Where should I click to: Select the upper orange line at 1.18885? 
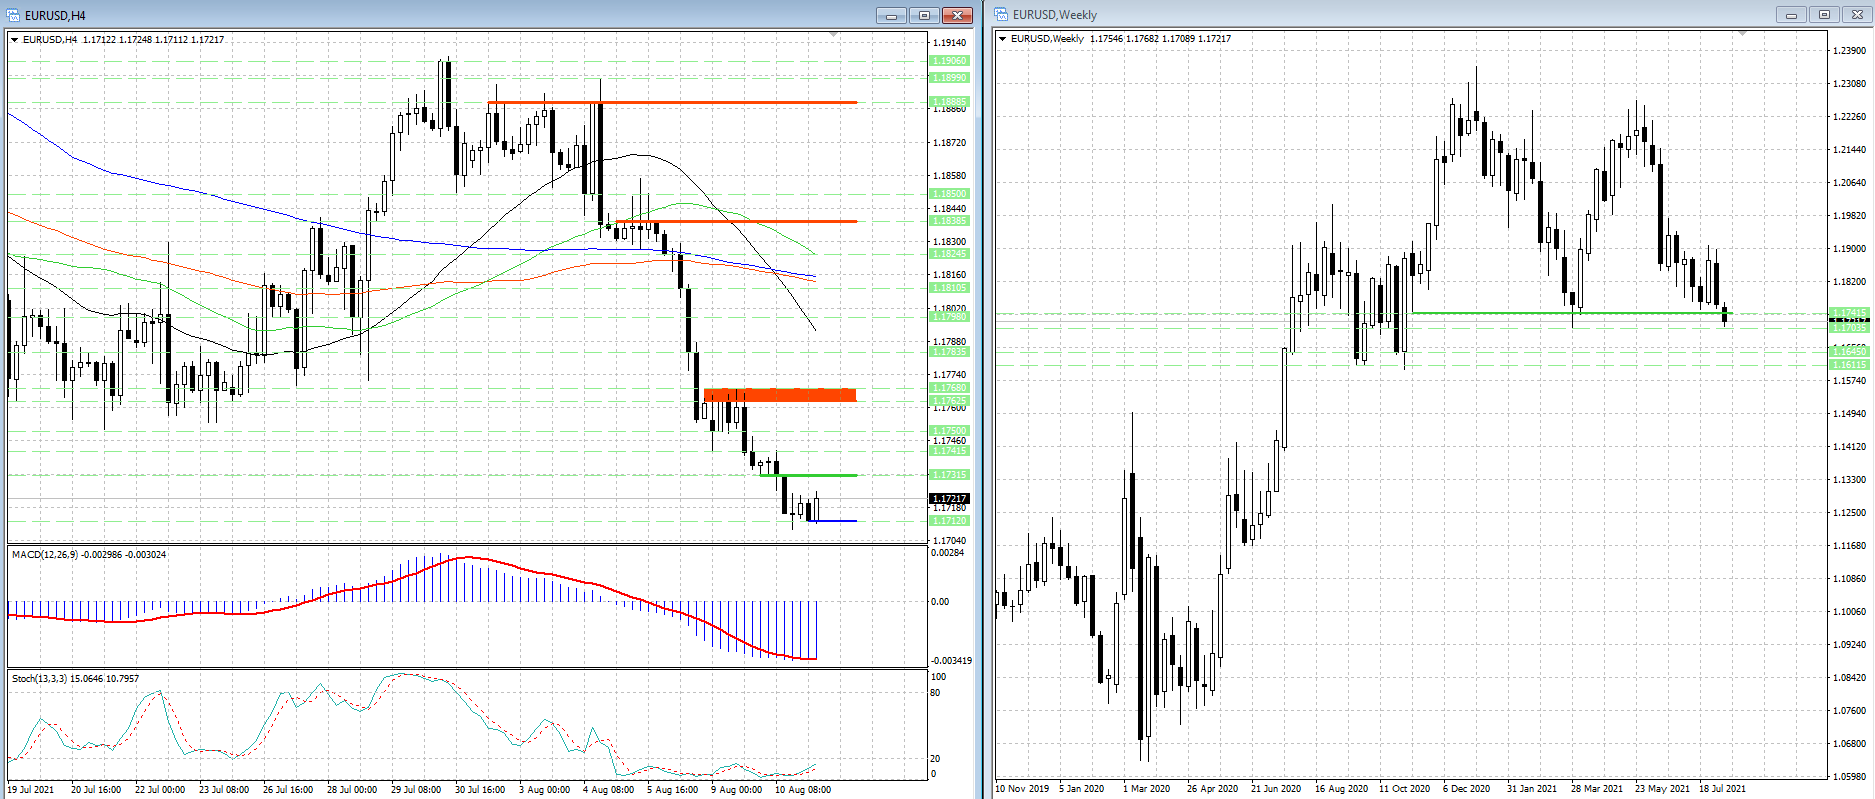pyautogui.click(x=672, y=102)
